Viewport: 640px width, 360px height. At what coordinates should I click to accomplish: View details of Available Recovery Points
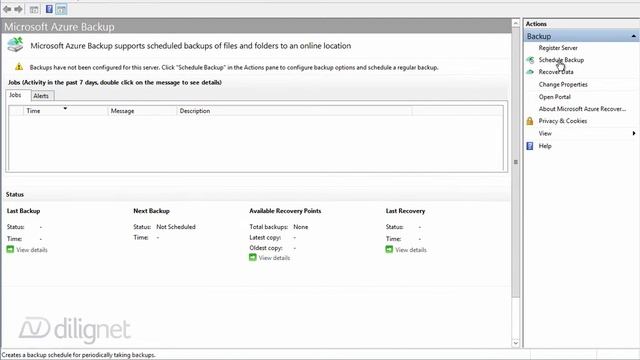(274, 258)
